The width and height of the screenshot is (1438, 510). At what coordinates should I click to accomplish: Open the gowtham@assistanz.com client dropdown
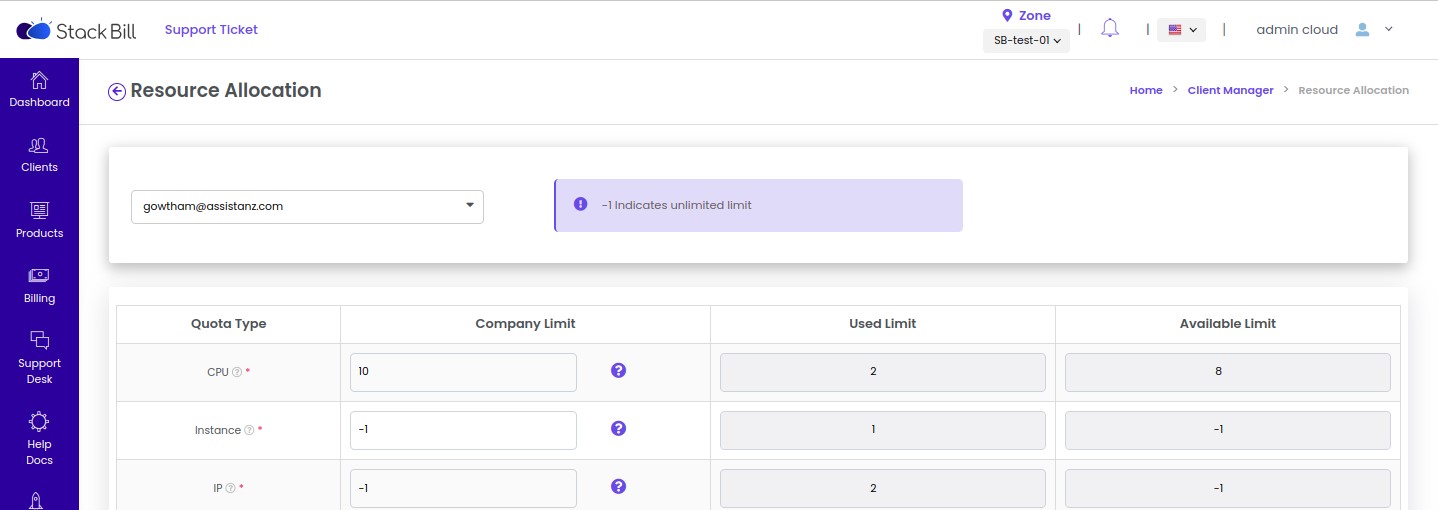point(307,207)
